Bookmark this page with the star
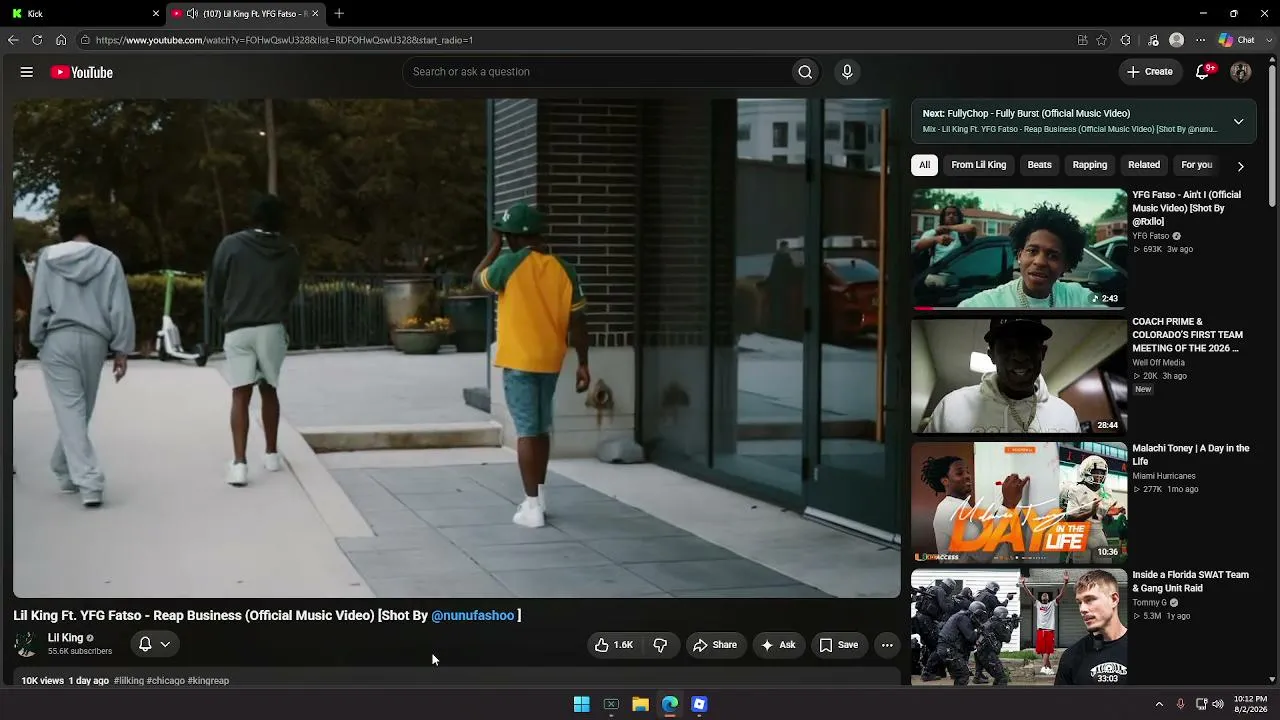1280x720 pixels. [1102, 40]
